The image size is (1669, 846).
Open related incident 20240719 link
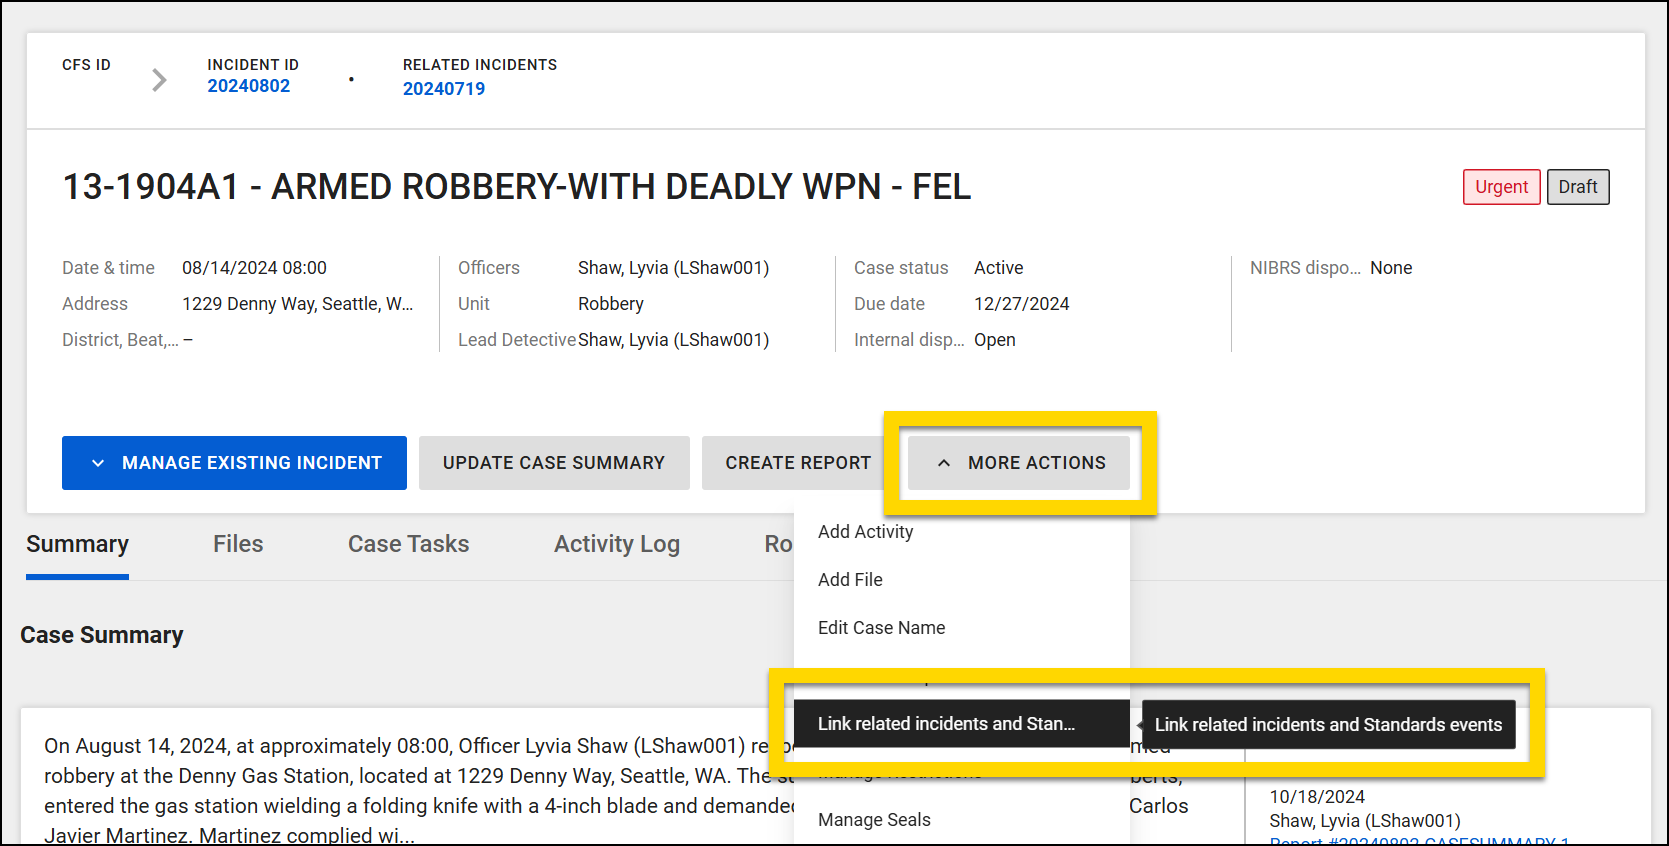pos(444,89)
